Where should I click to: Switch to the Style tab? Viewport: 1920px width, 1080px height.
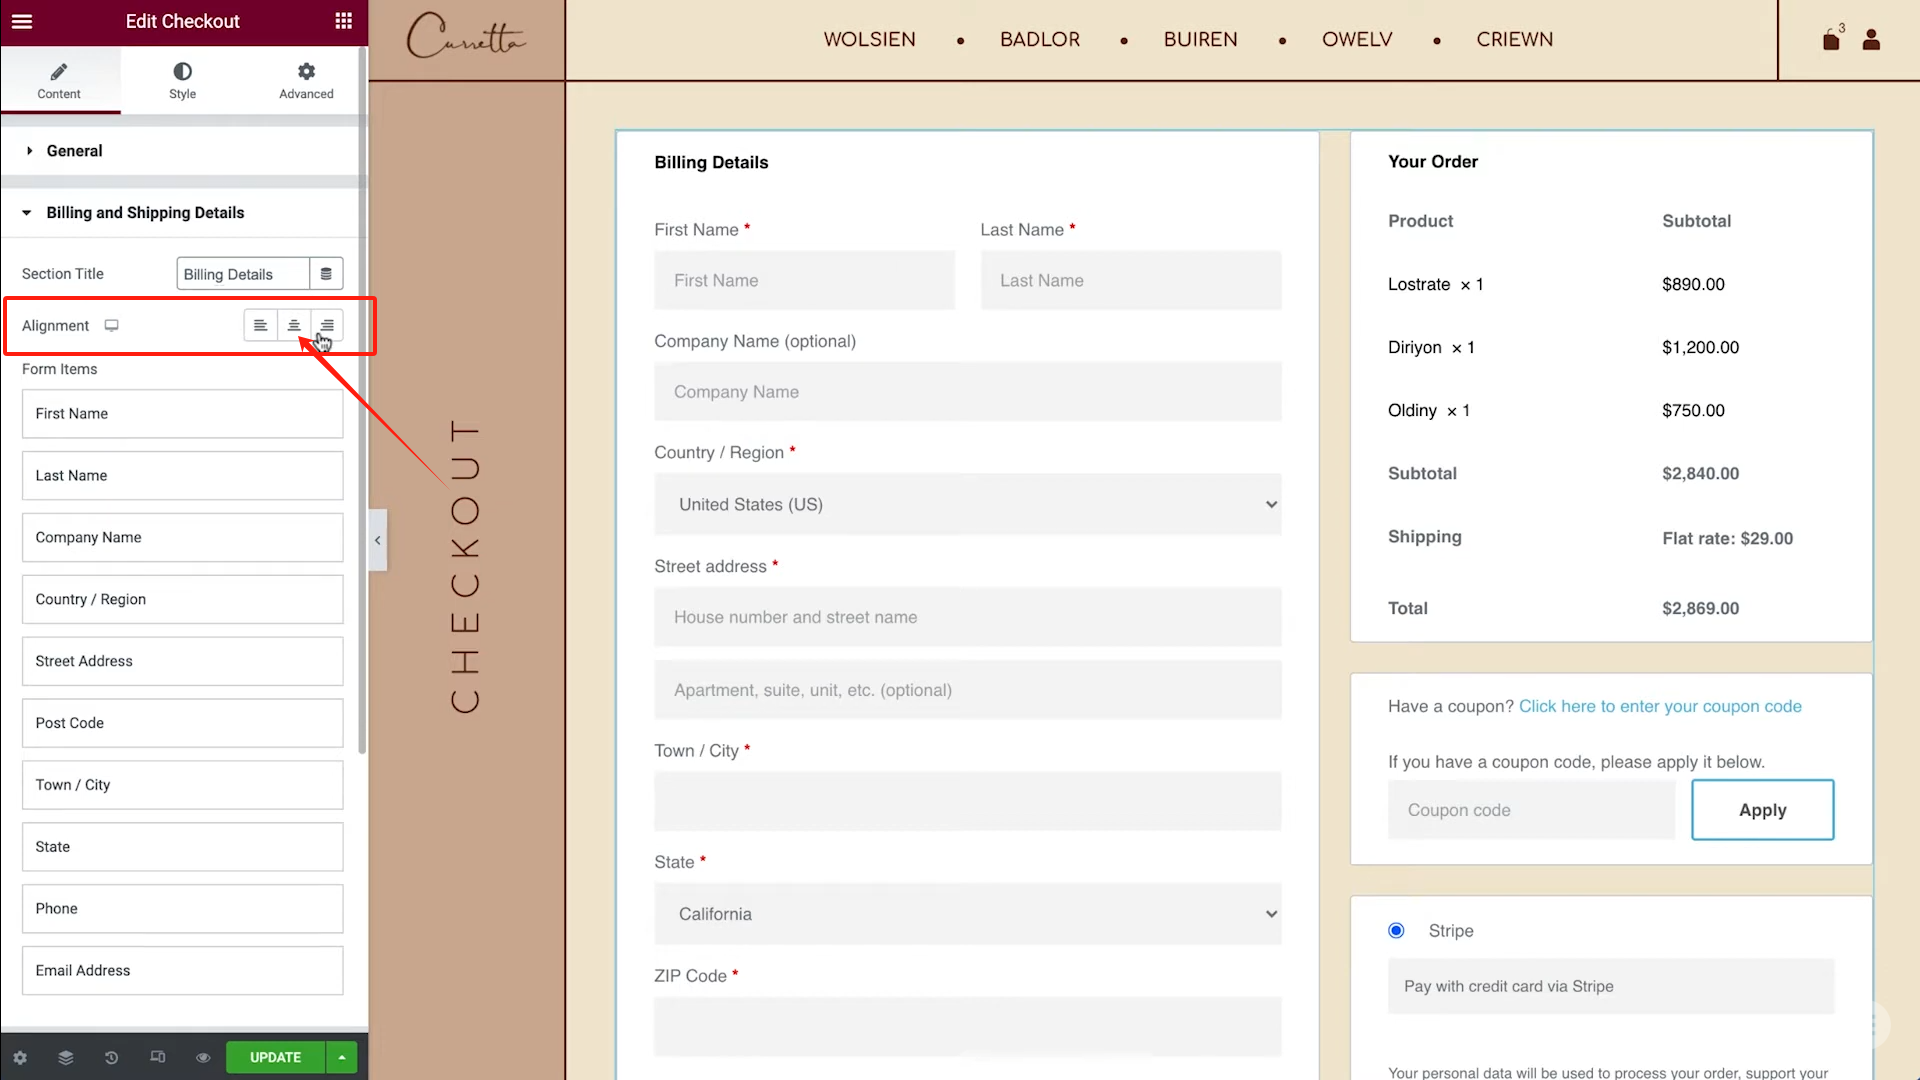182,80
